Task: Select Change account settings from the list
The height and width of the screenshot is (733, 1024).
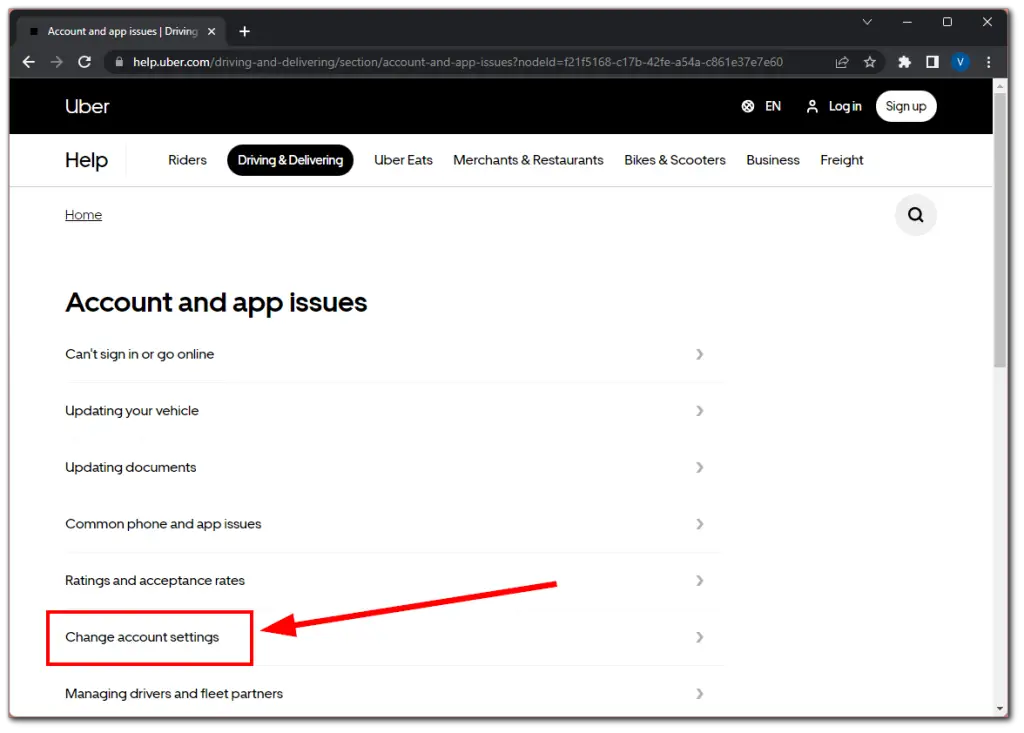Action: coord(142,636)
